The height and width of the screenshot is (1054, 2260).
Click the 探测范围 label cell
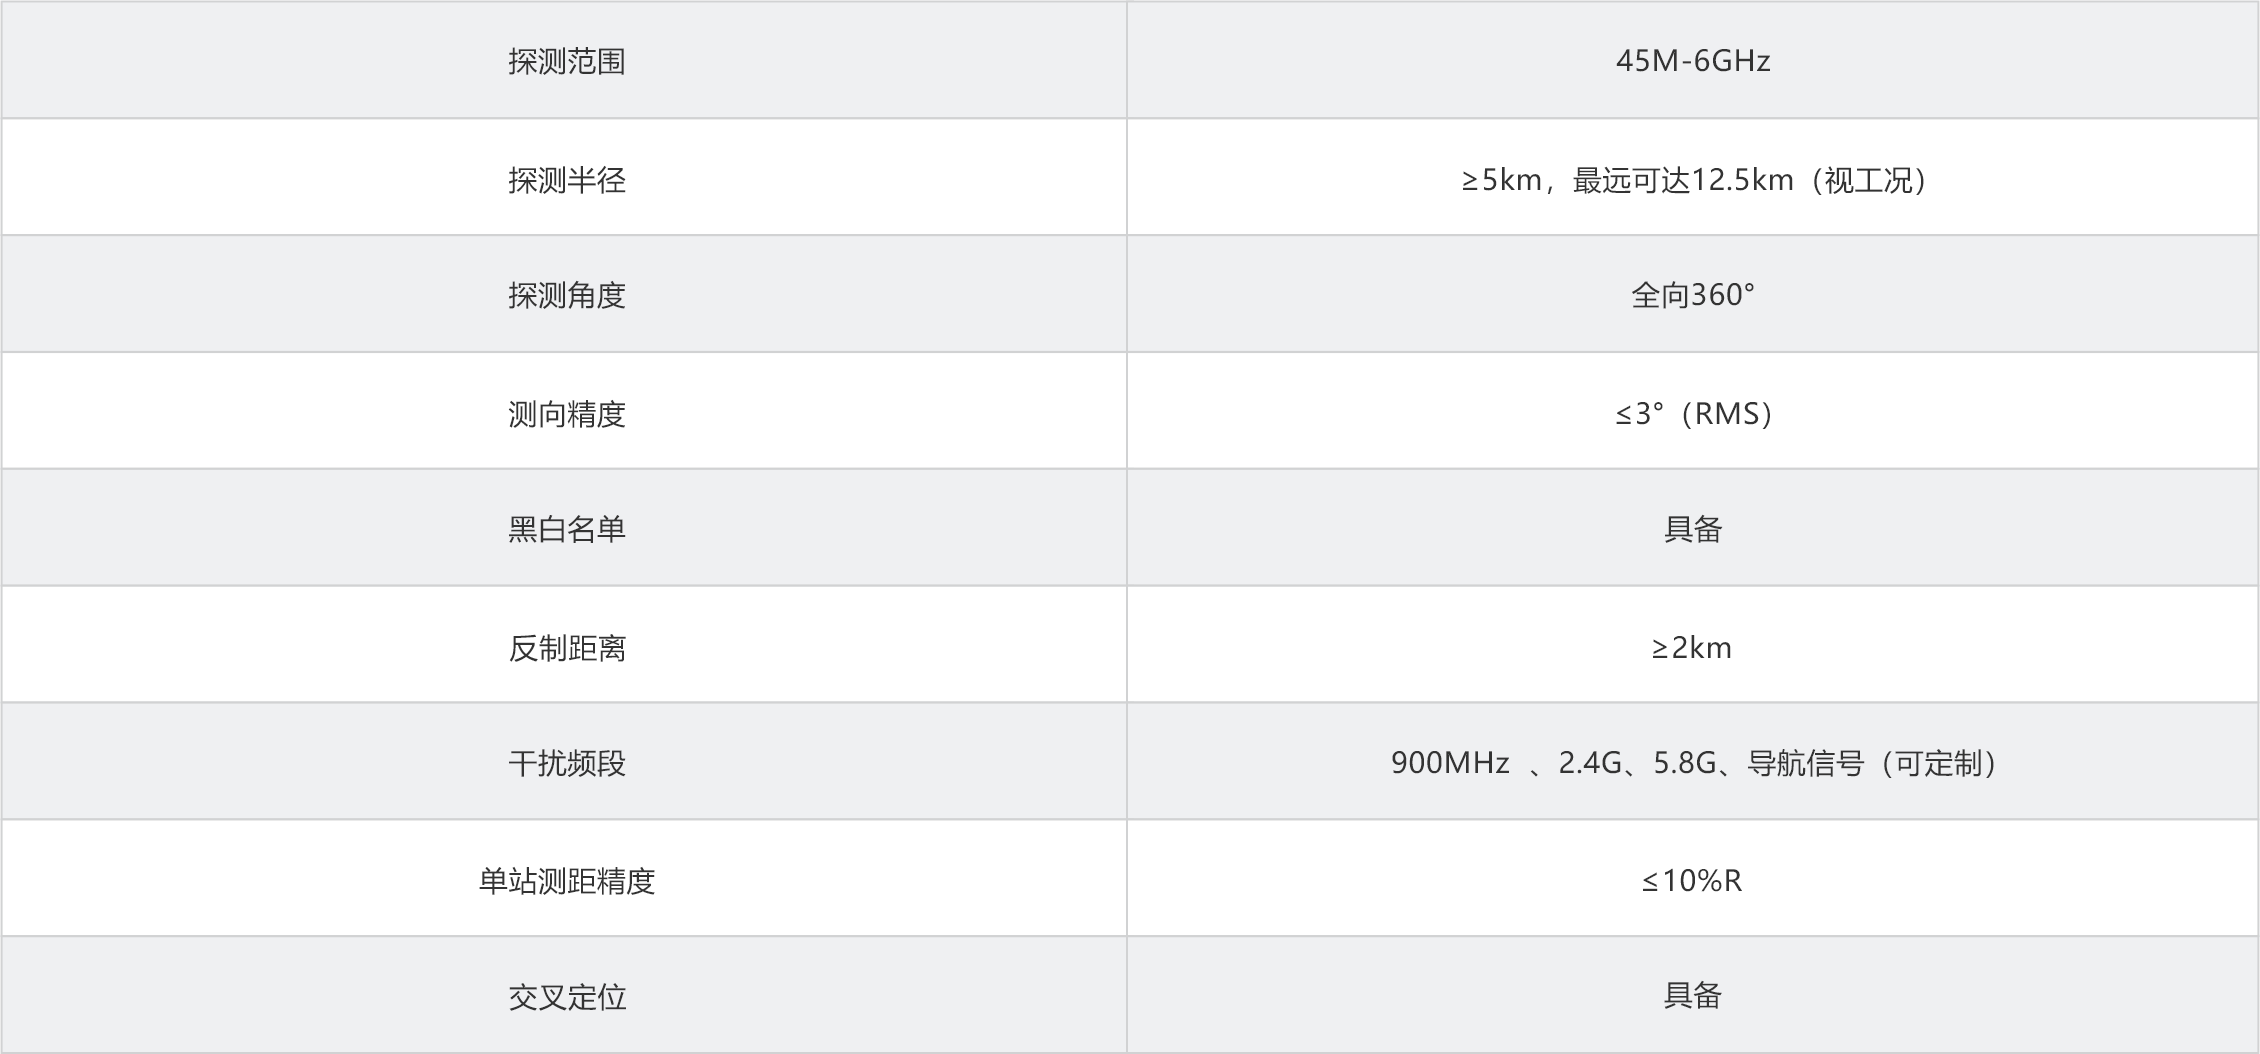[x=566, y=62]
